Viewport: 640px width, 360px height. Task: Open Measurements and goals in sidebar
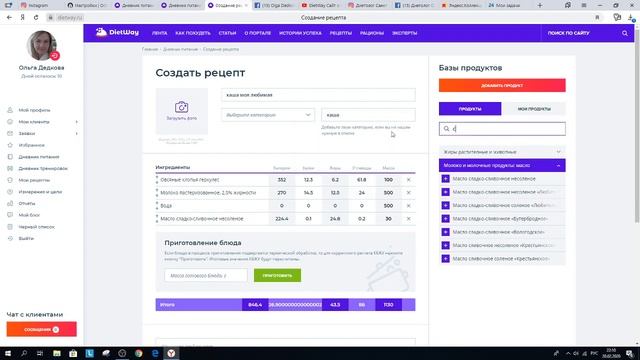pos(40,191)
